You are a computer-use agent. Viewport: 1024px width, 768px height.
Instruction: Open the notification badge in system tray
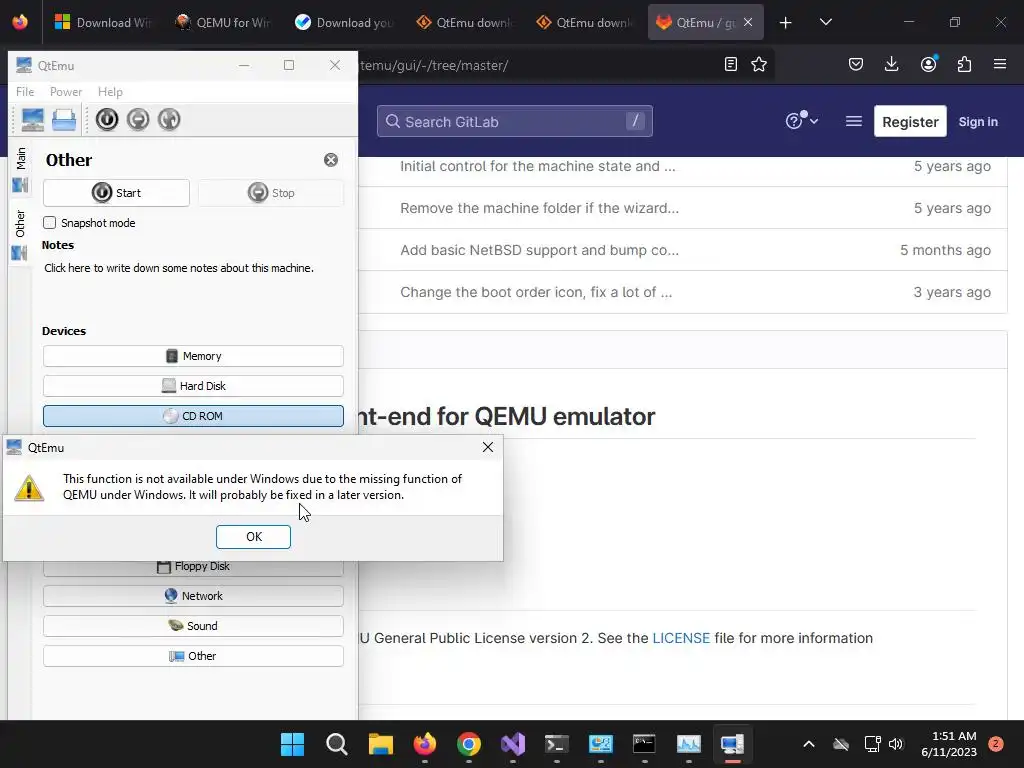(996, 744)
